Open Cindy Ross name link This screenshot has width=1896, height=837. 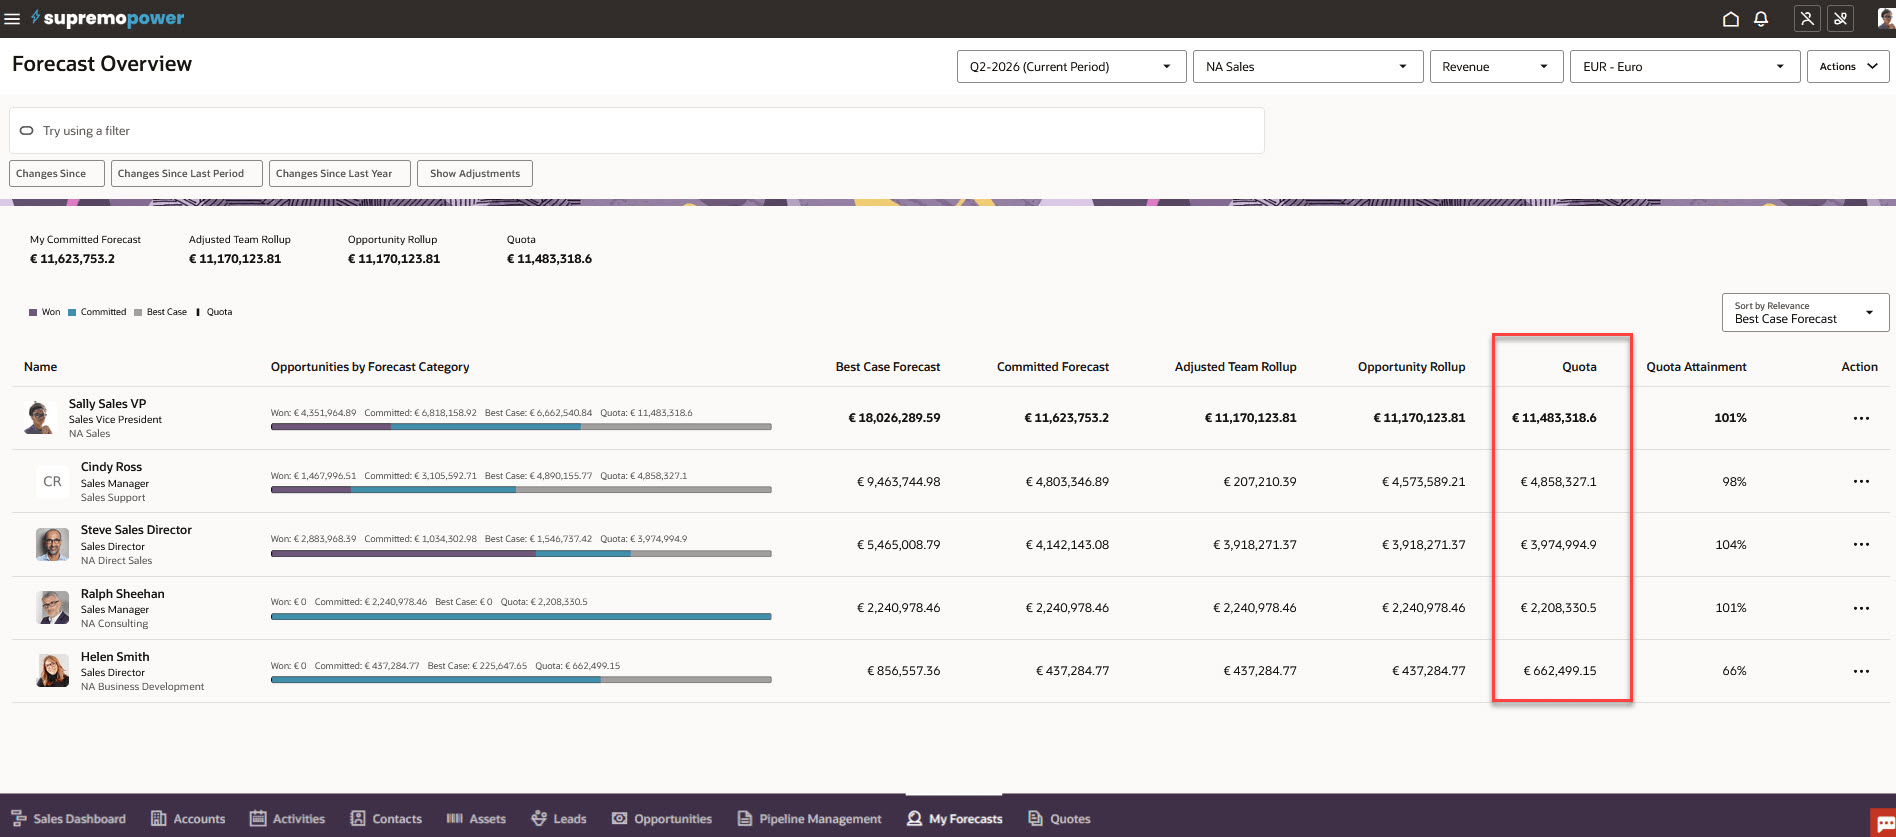111,467
